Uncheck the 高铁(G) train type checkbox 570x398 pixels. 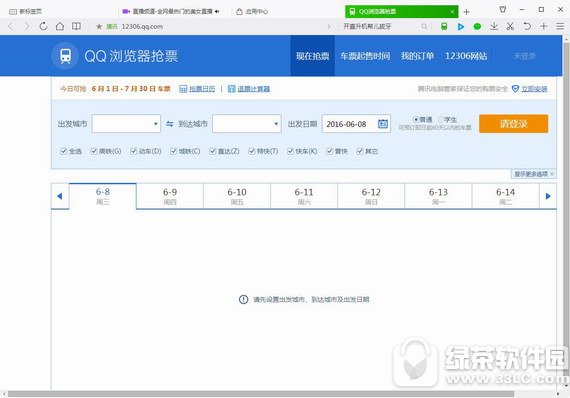94,151
